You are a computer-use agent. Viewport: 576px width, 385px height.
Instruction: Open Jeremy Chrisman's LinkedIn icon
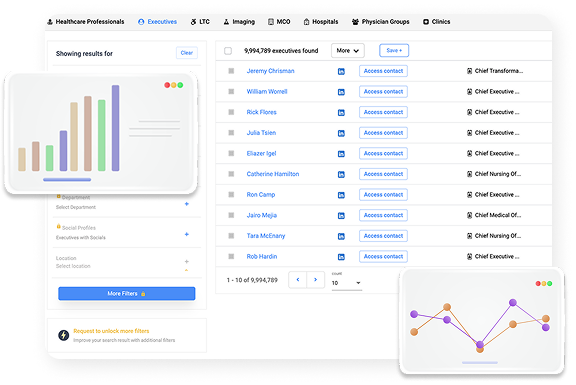pyautogui.click(x=341, y=71)
